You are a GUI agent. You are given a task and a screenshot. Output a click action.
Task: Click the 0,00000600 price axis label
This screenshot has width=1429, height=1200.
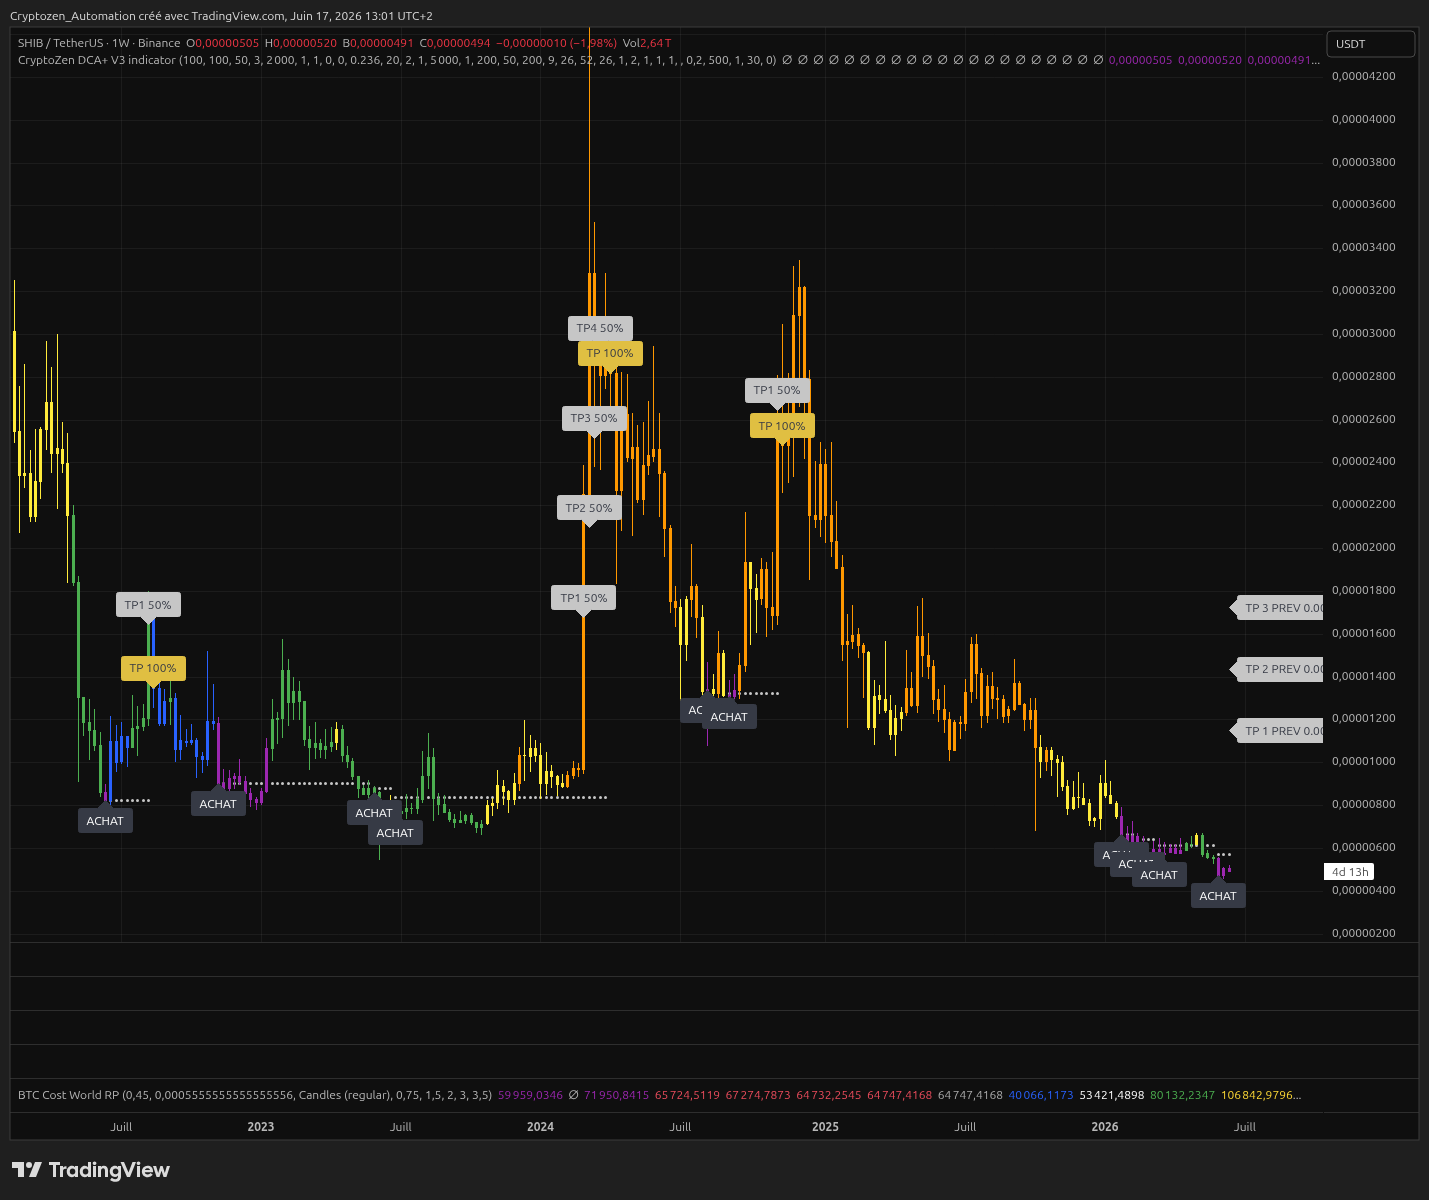coord(1364,847)
